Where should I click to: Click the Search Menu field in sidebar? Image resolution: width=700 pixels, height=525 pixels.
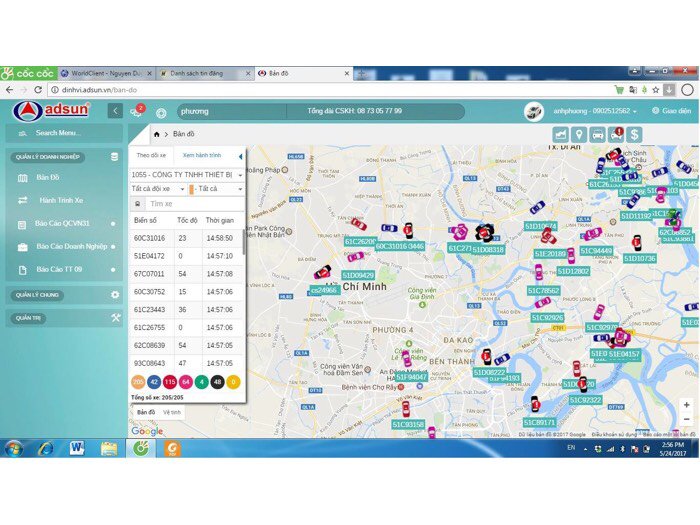63,133
